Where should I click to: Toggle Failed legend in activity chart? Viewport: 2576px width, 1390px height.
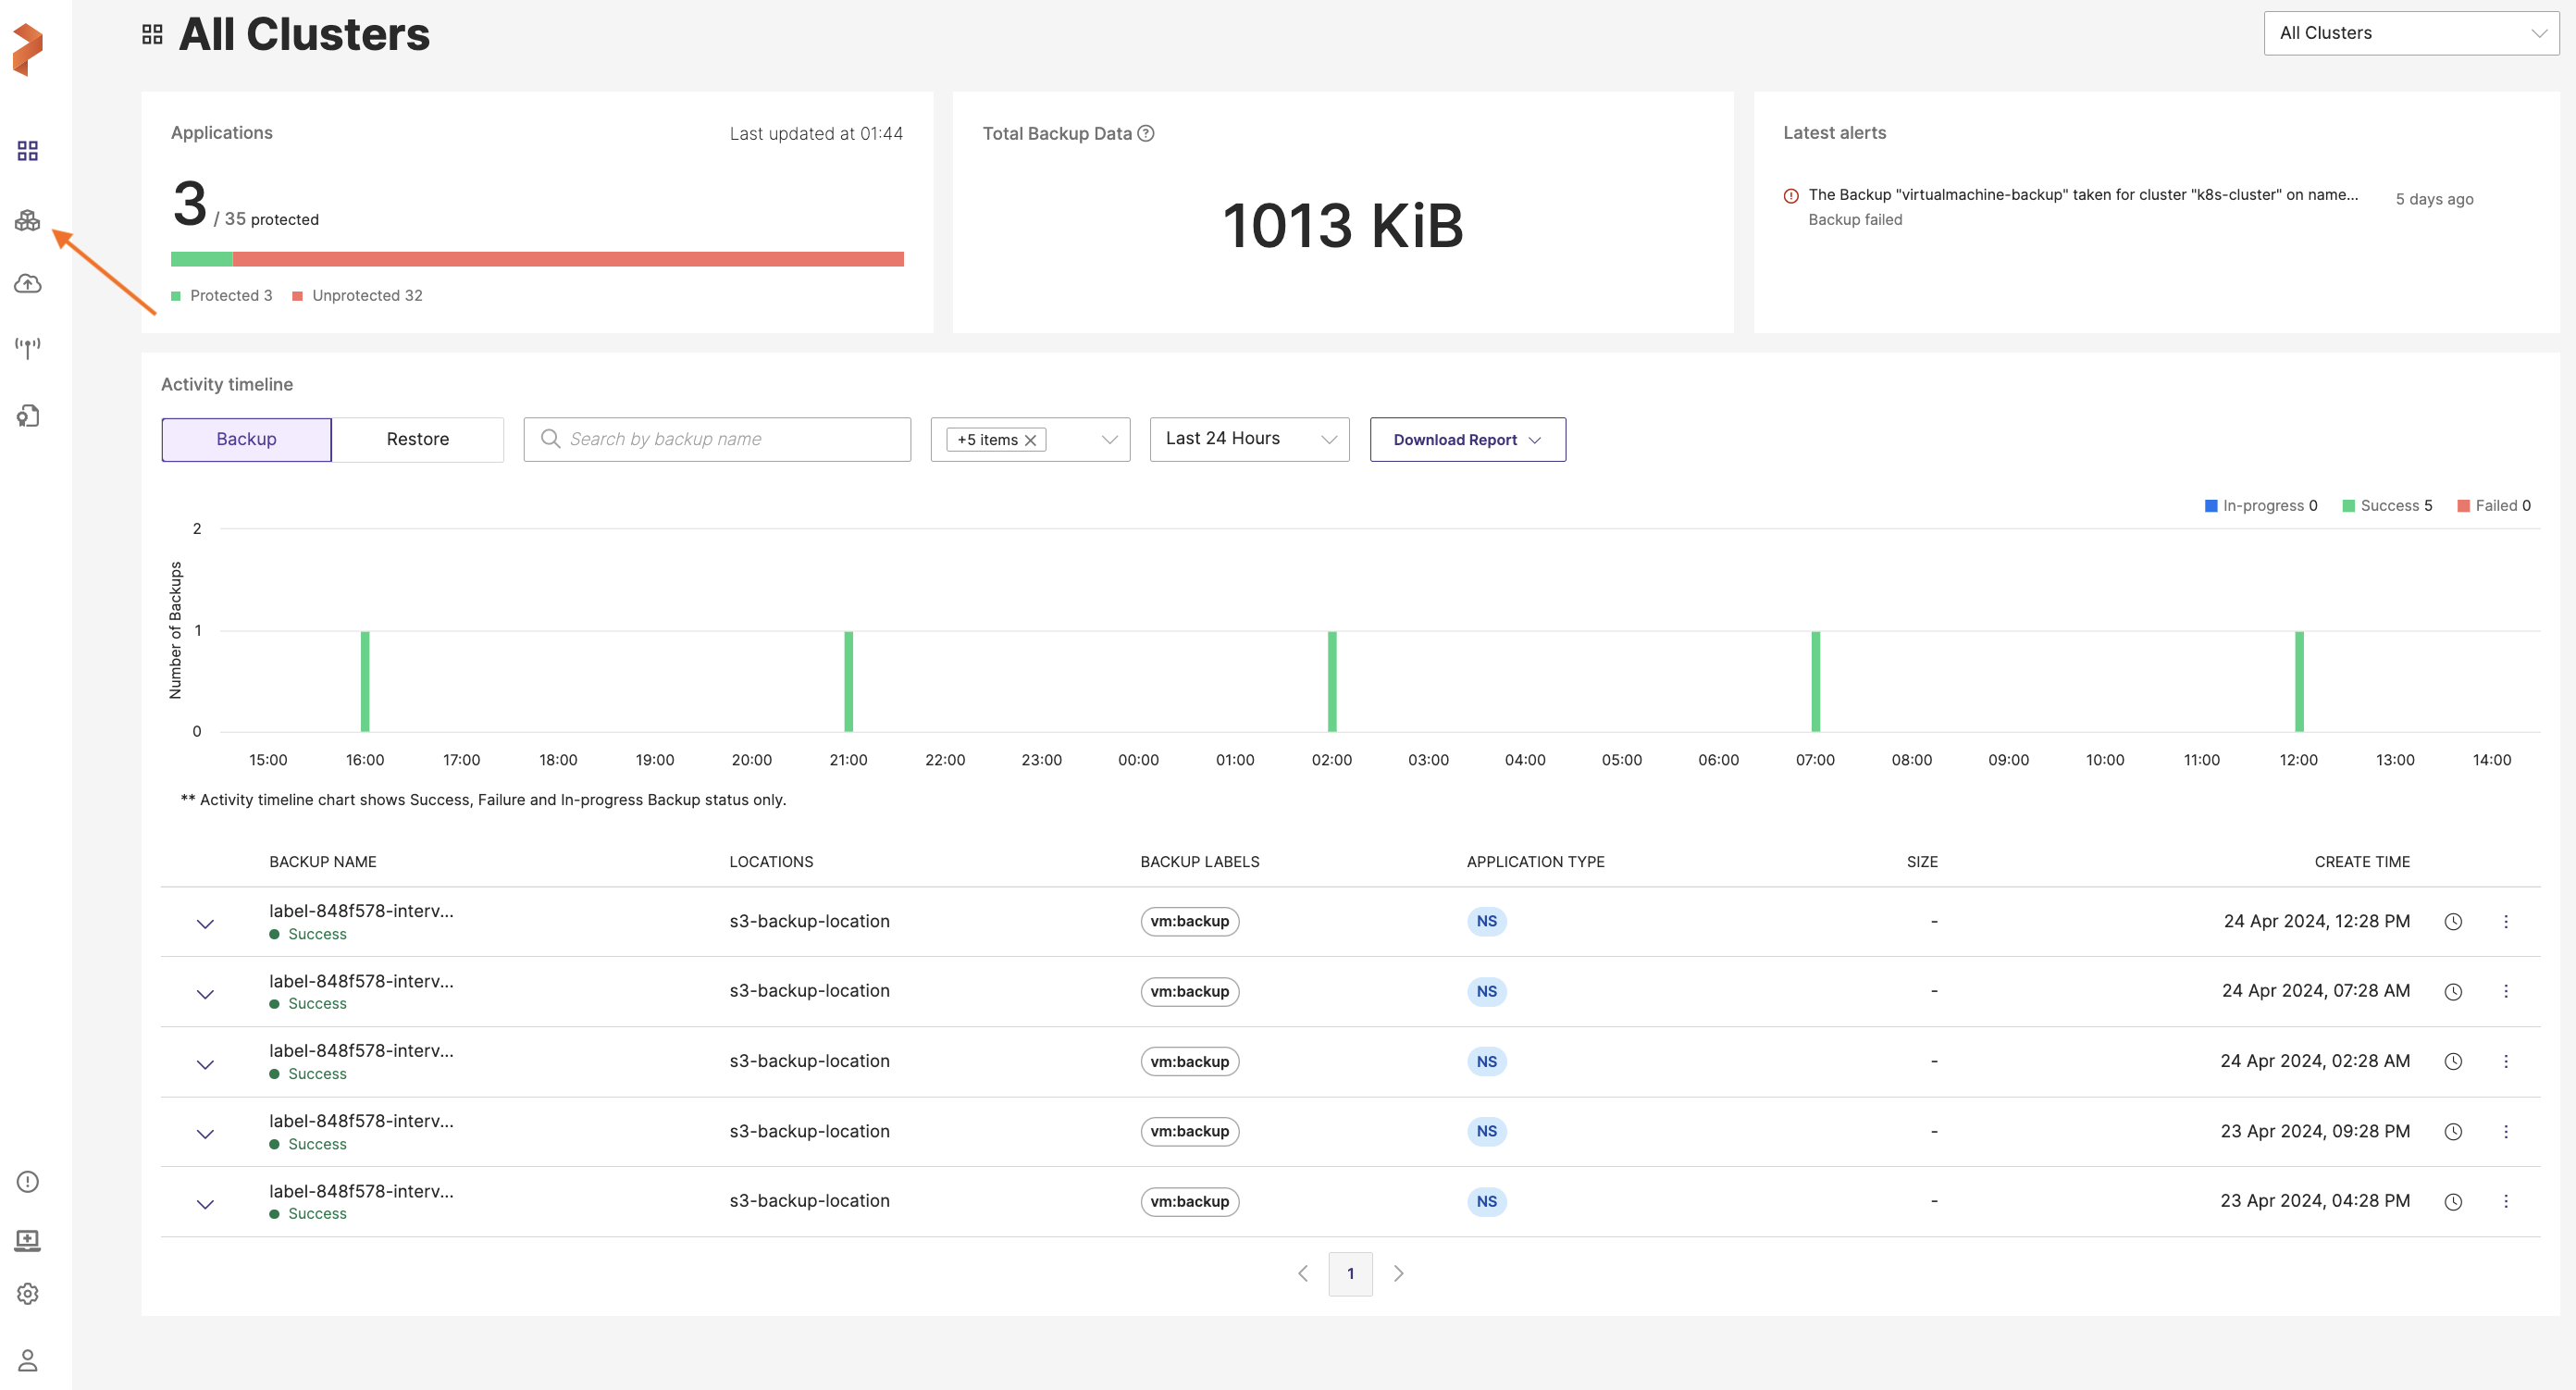point(2494,506)
